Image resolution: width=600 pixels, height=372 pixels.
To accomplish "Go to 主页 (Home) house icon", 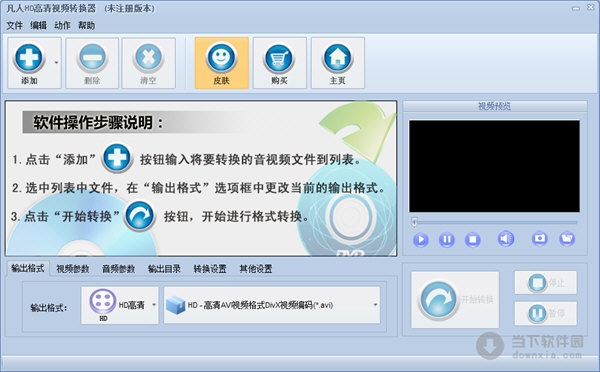I will [x=338, y=63].
